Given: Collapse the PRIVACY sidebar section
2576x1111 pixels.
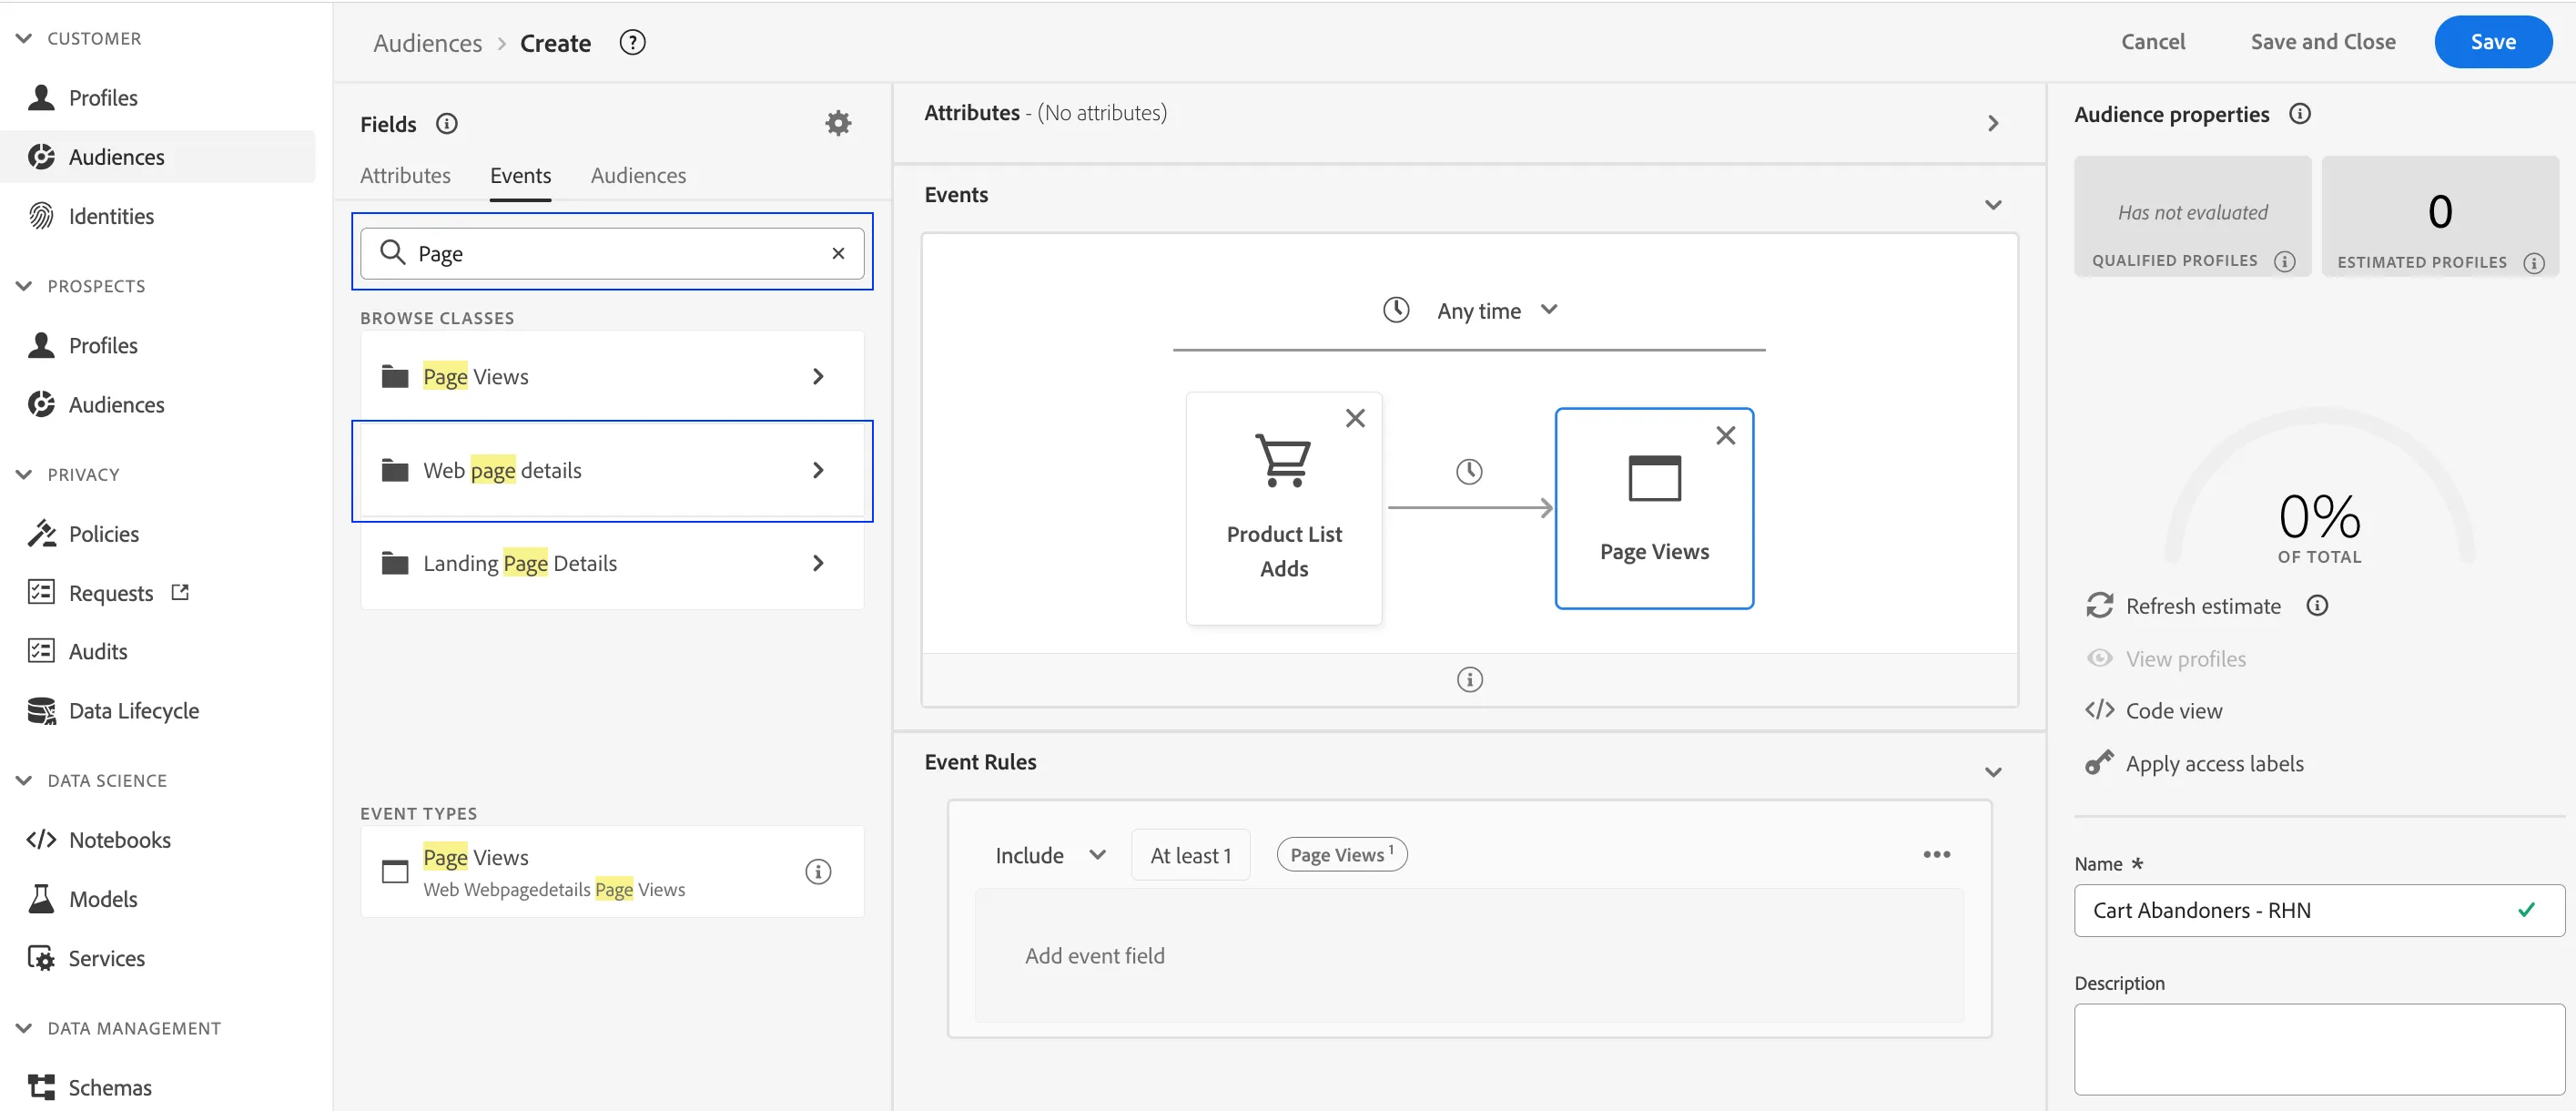Looking at the screenshot, I should [24, 474].
